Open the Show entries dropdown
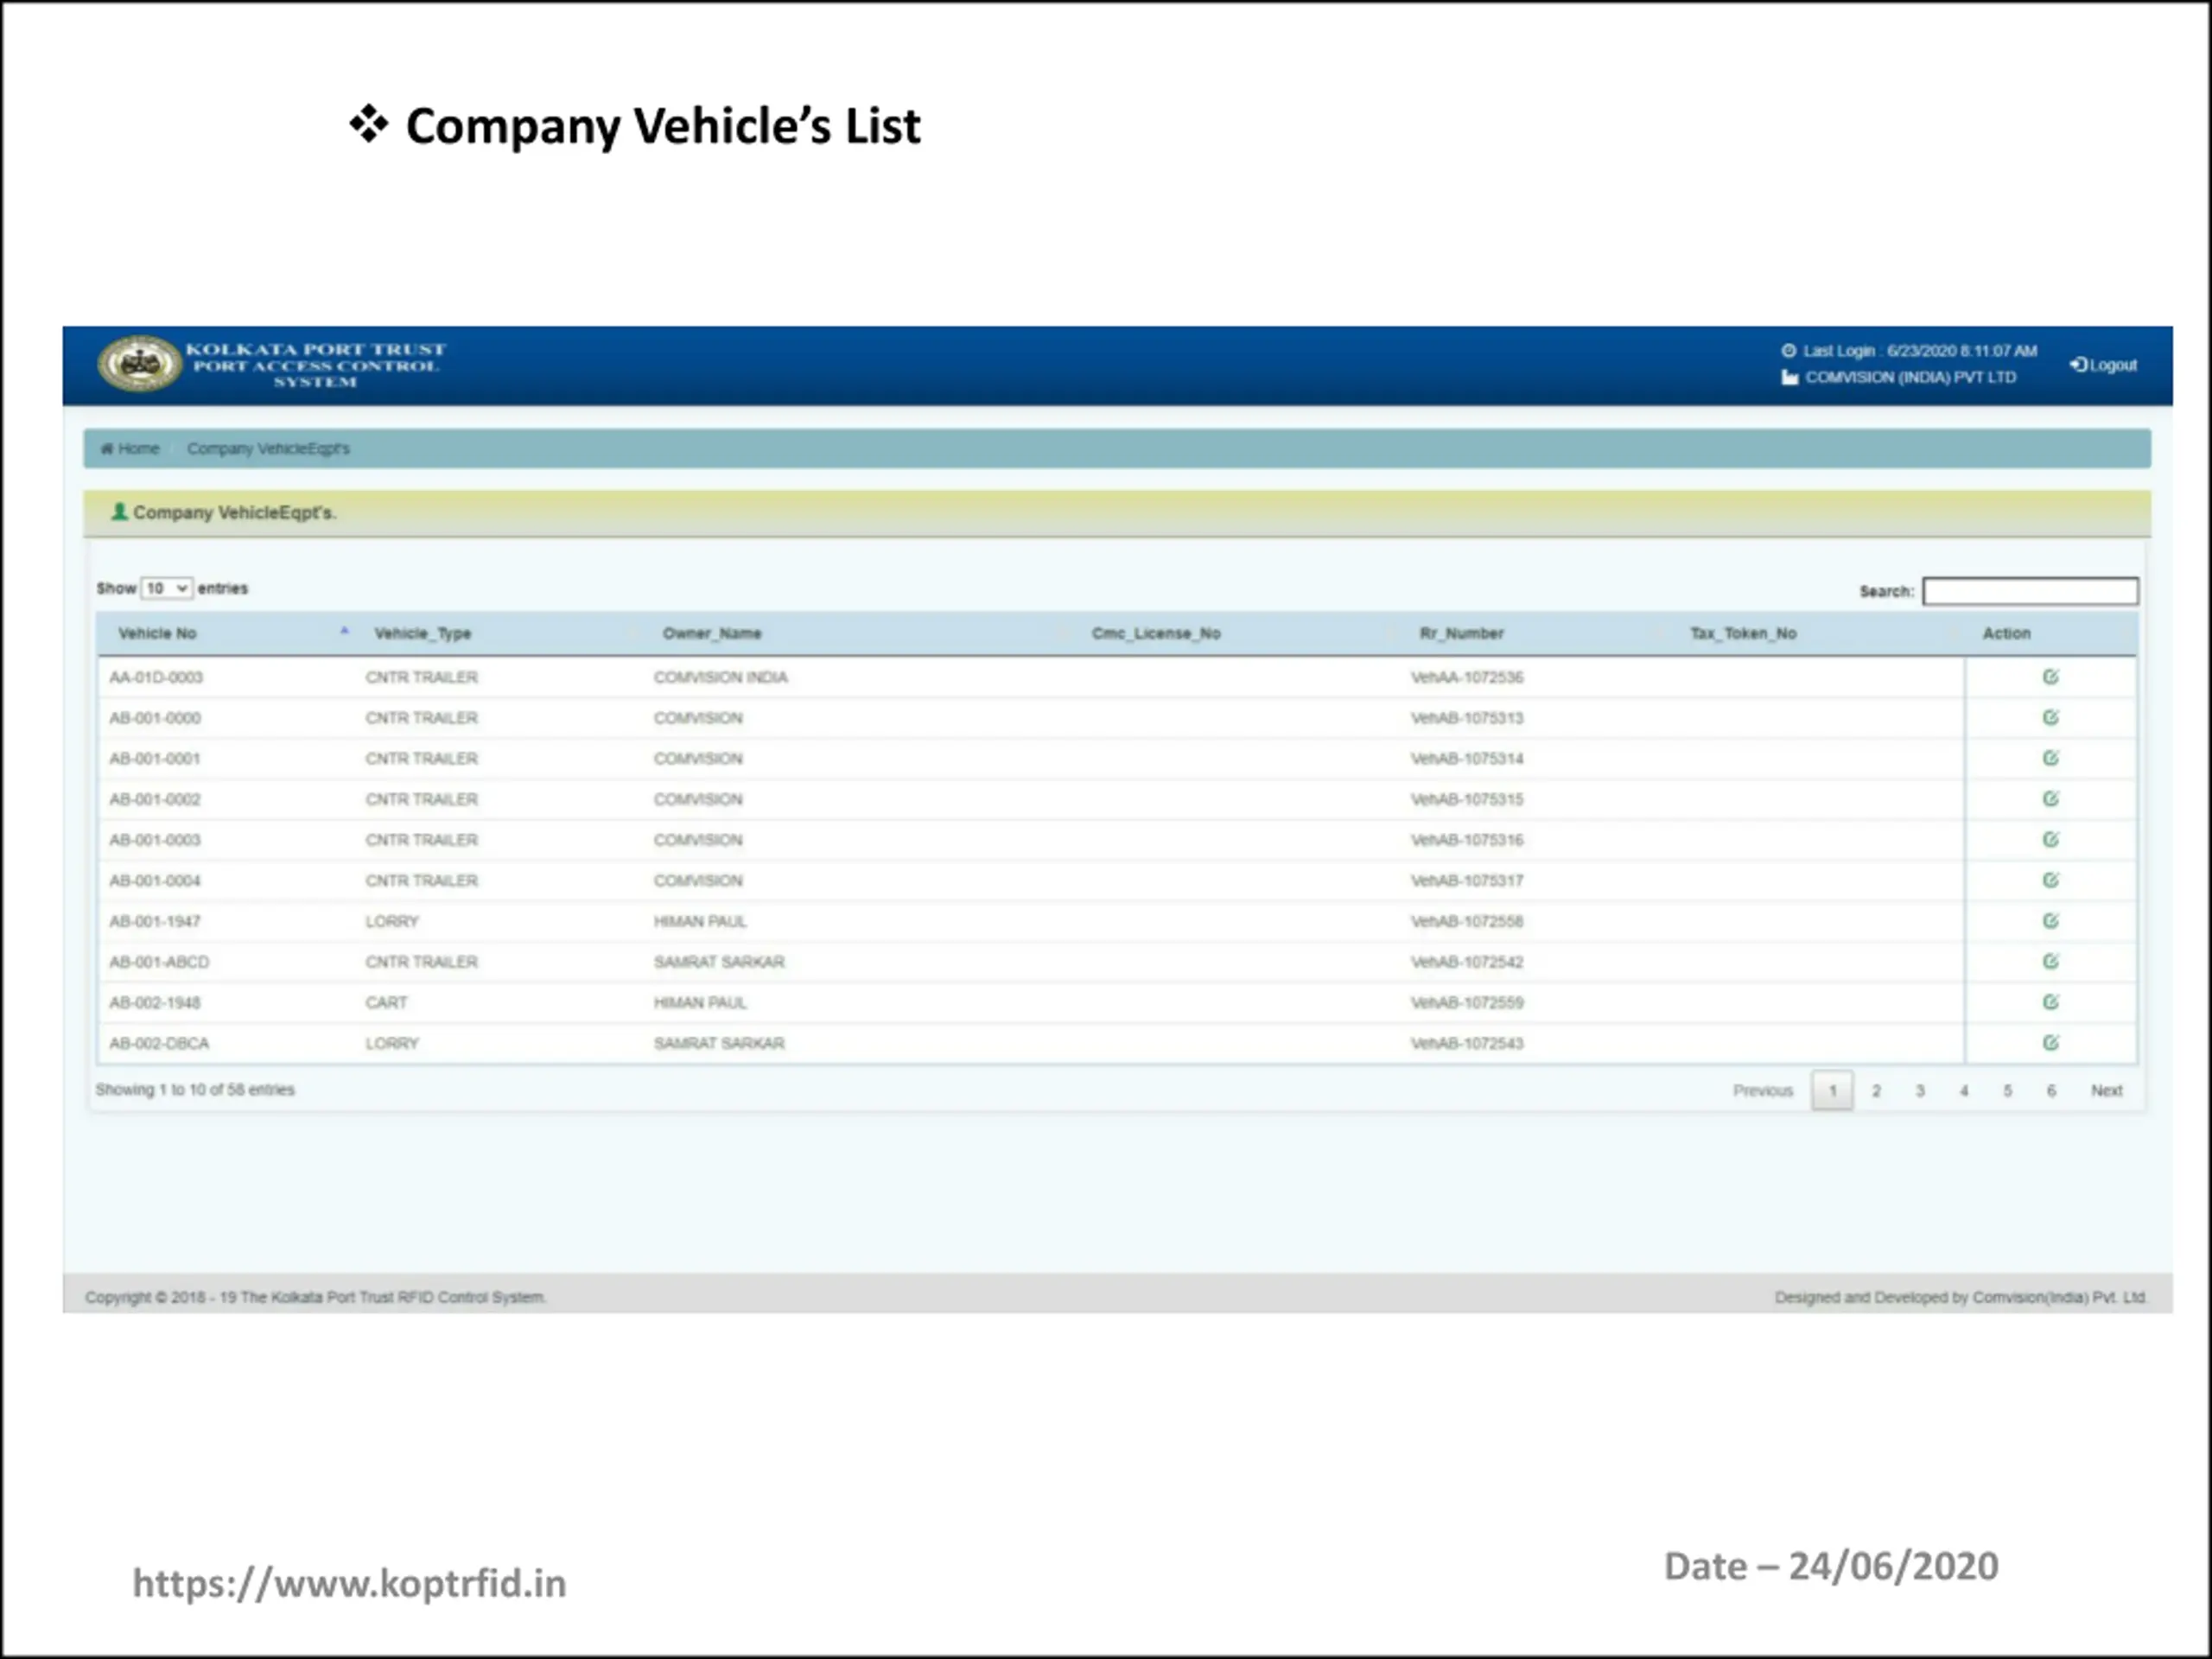 [166, 588]
